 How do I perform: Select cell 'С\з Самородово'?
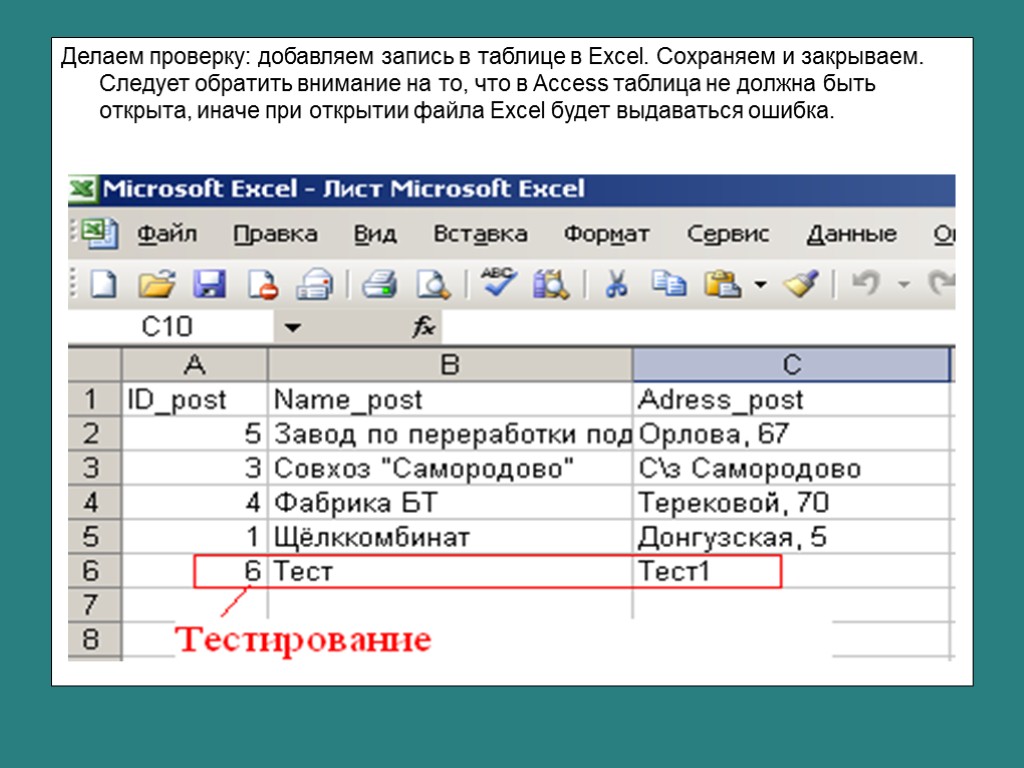(x=792, y=468)
